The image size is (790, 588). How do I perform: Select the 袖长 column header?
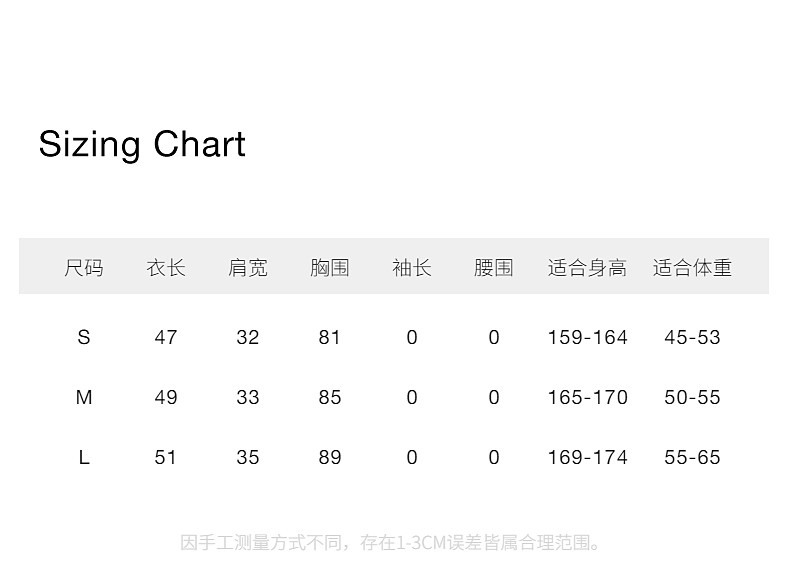point(412,268)
